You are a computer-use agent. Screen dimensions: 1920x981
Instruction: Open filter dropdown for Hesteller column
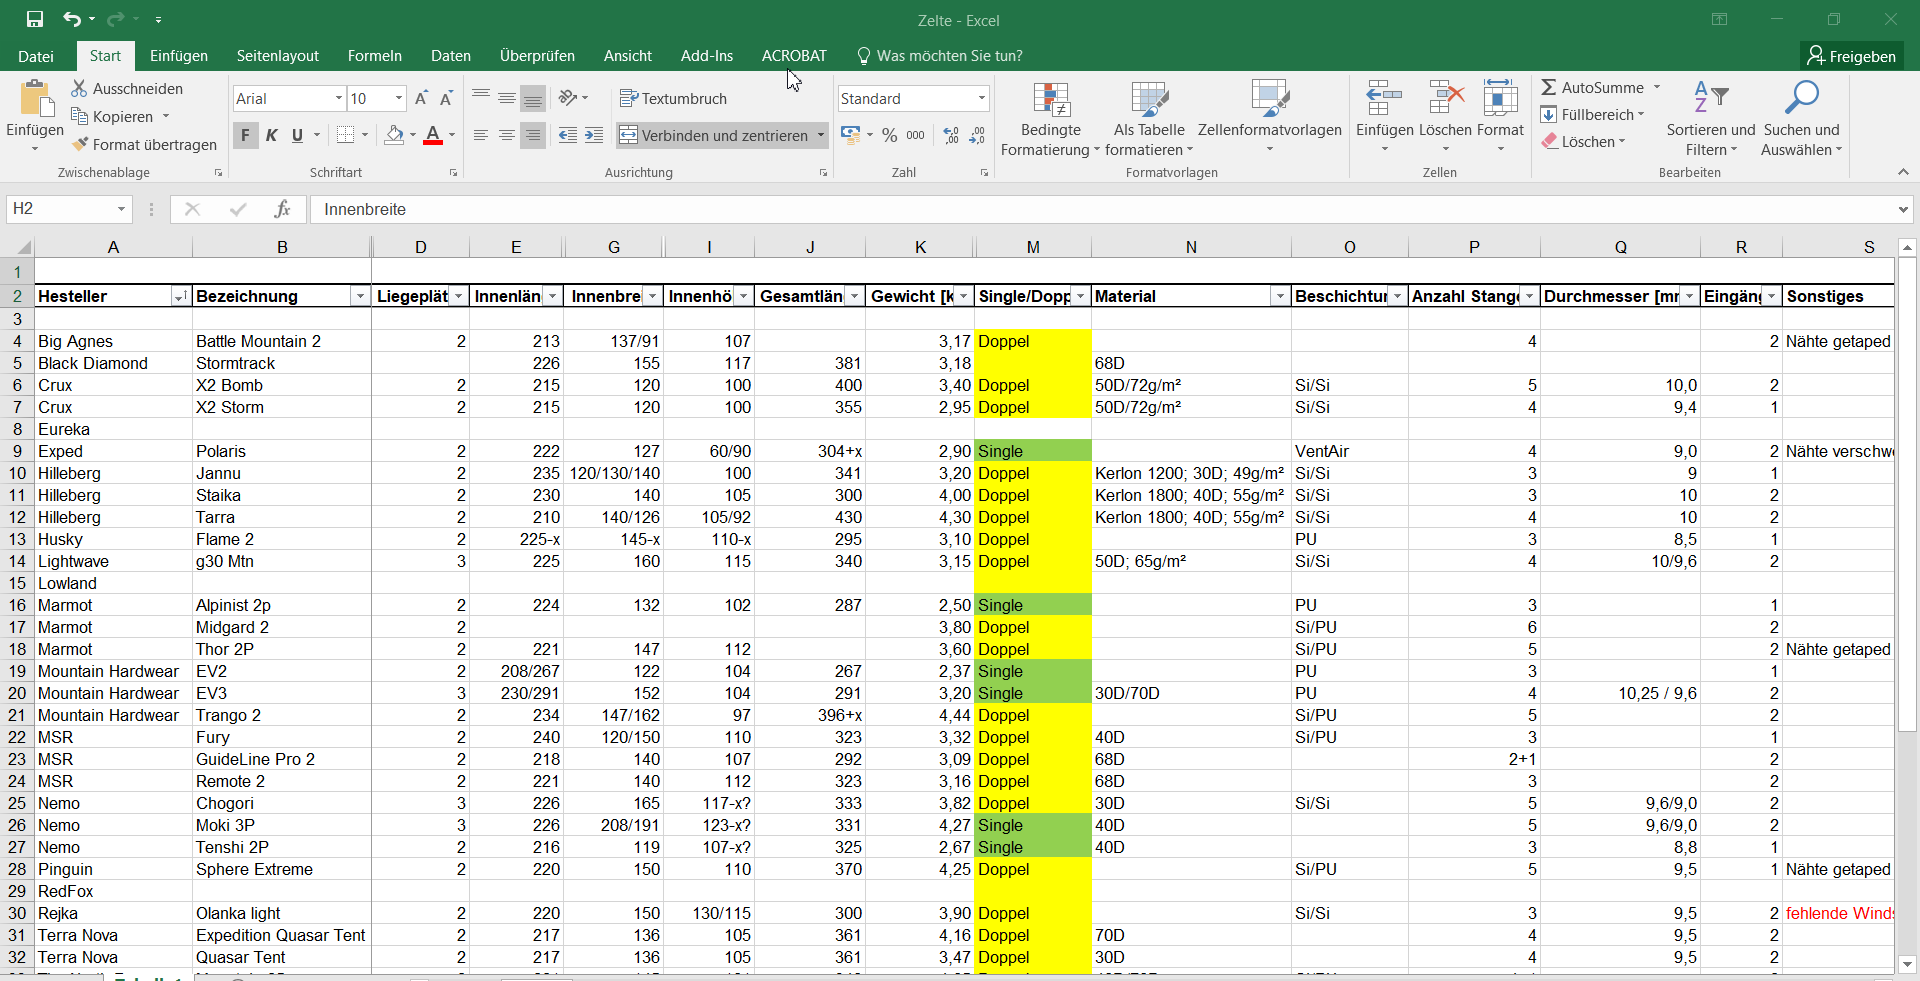[180, 296]
